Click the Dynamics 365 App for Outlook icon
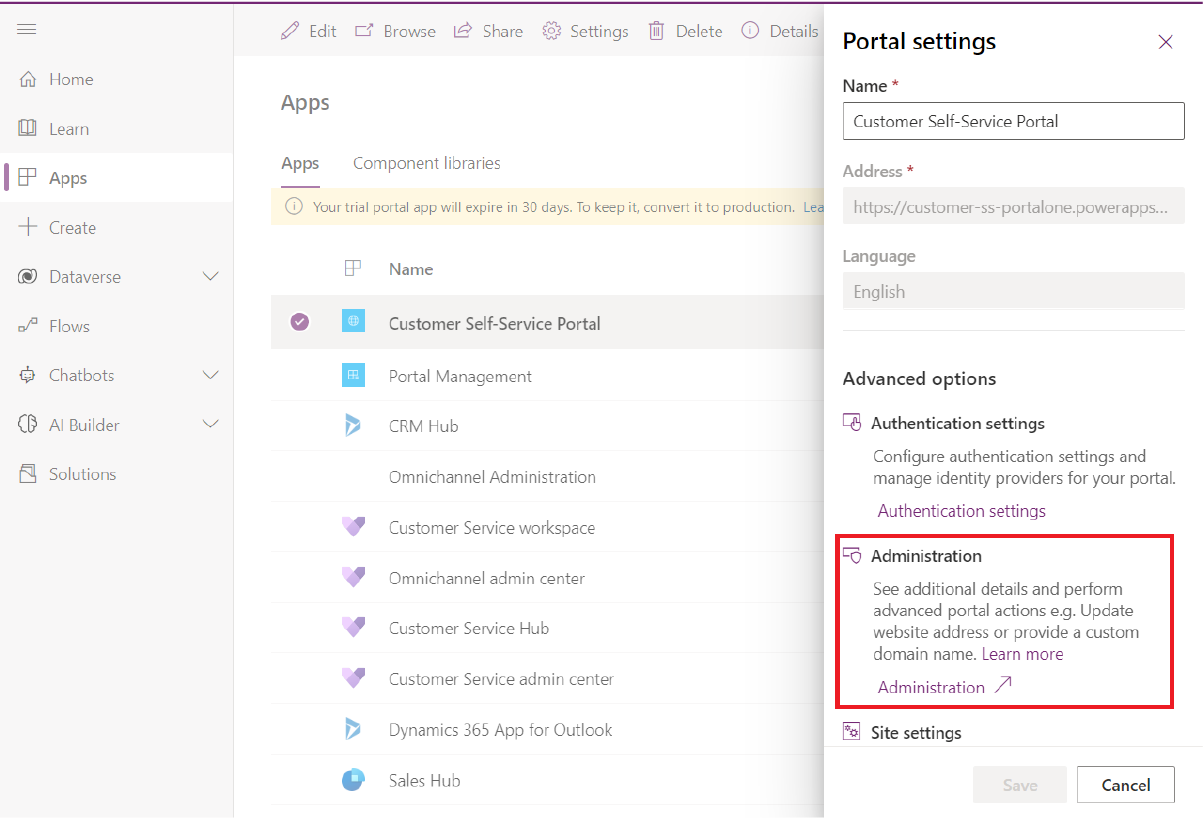Viewport: 1203px width, 818px height. coord(353,729)
